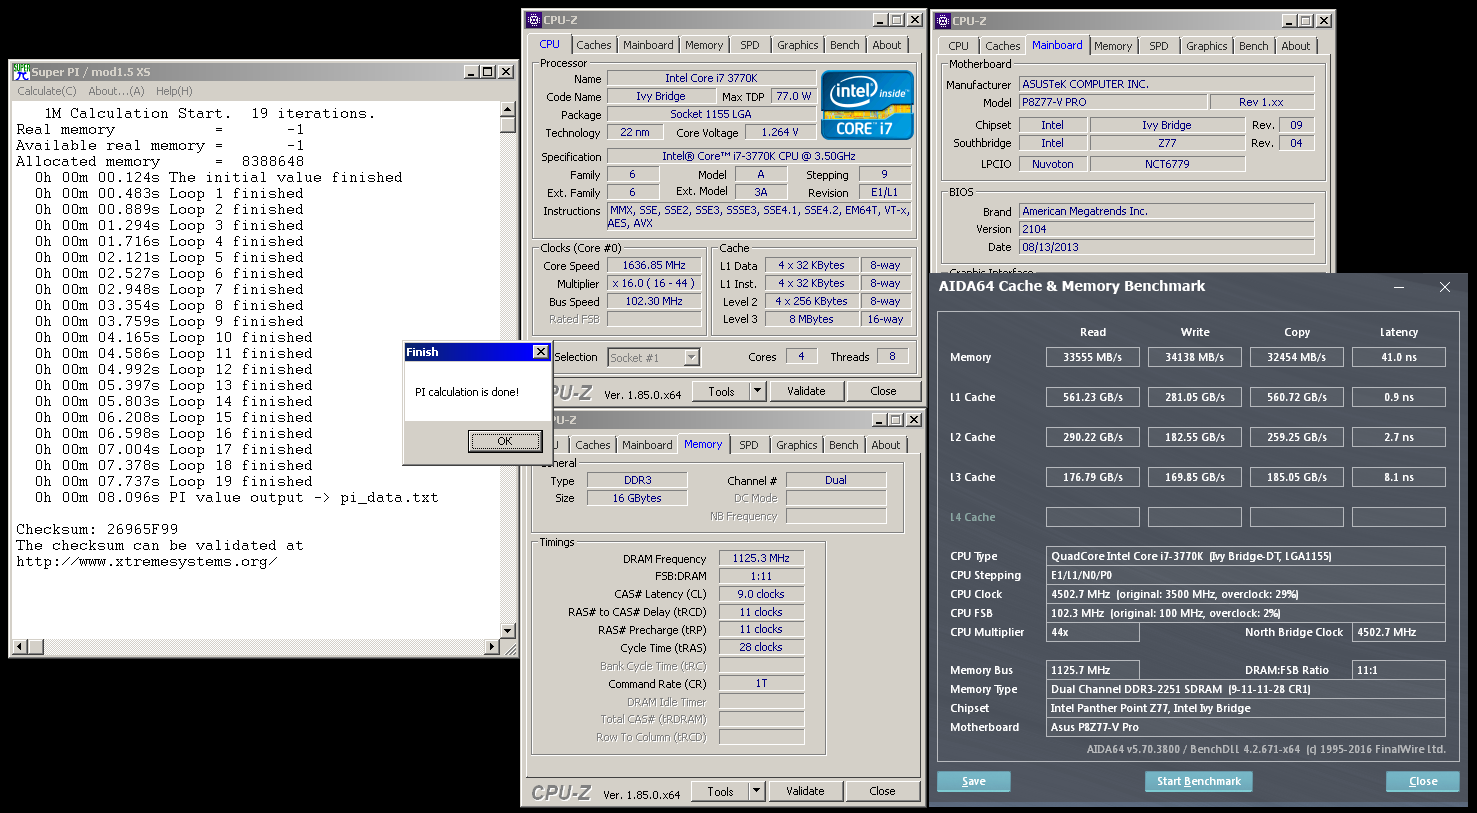Viewport: 1477px width, 813px height.
Task: Click the Close button in AIDA64 window
Action: tap(1423, 782)
